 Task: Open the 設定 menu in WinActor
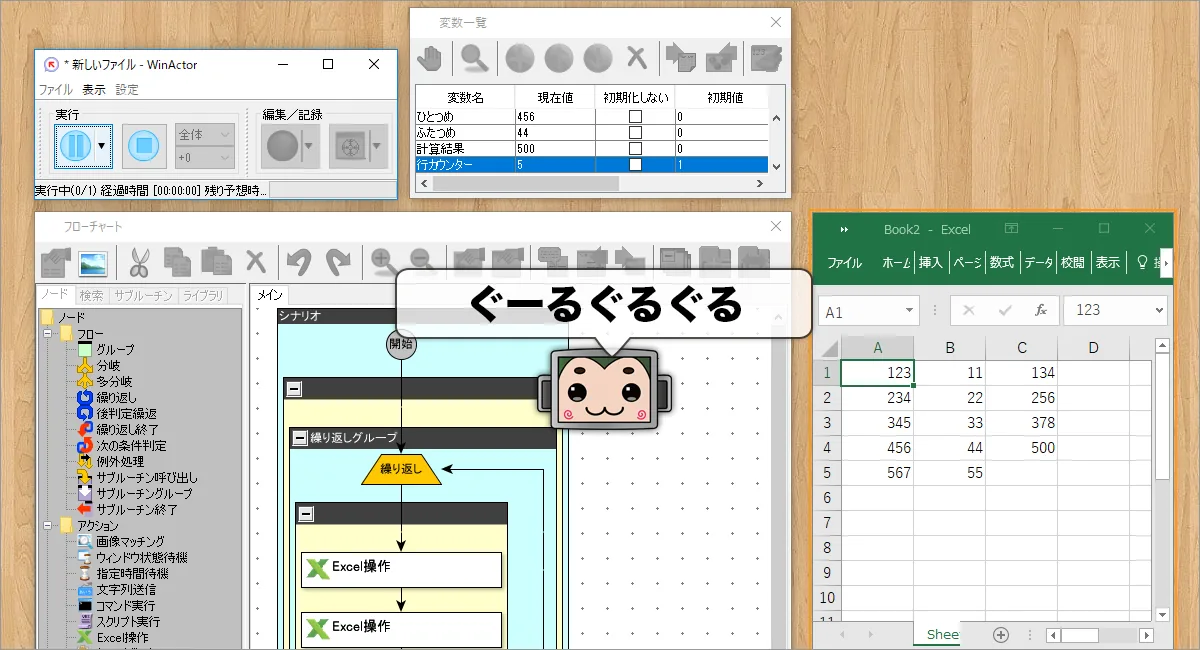point(127,90)
